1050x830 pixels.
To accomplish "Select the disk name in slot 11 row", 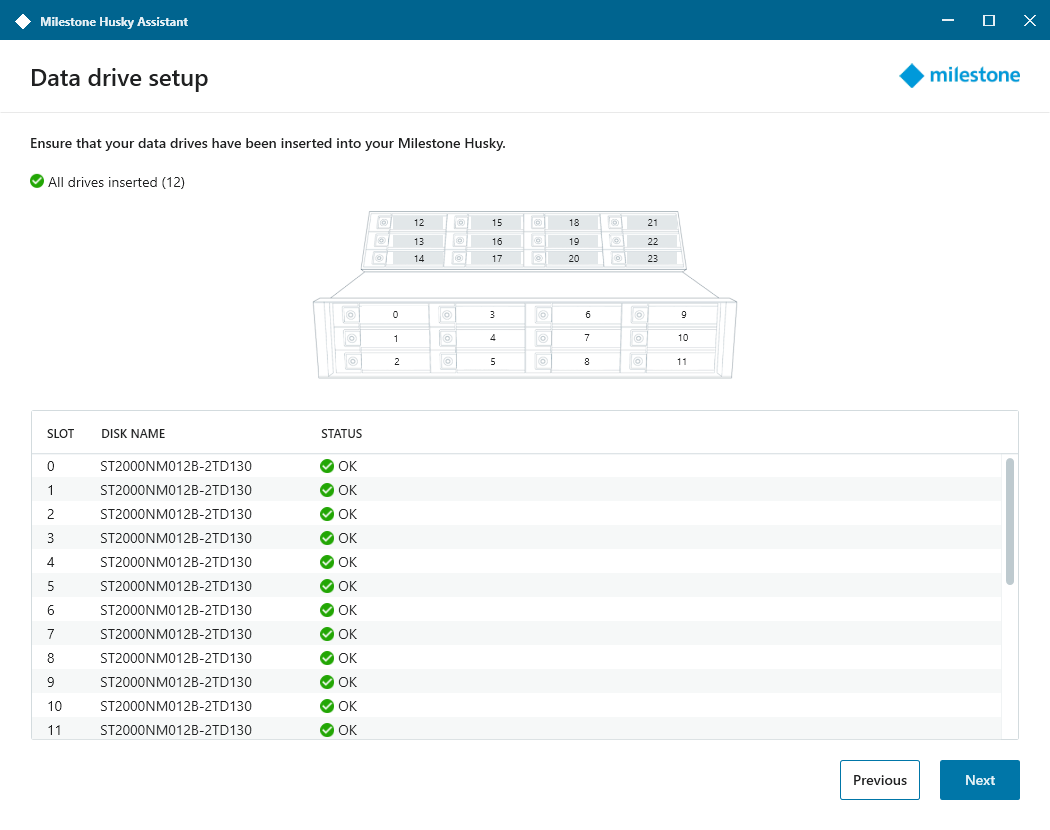I will 176,730.
